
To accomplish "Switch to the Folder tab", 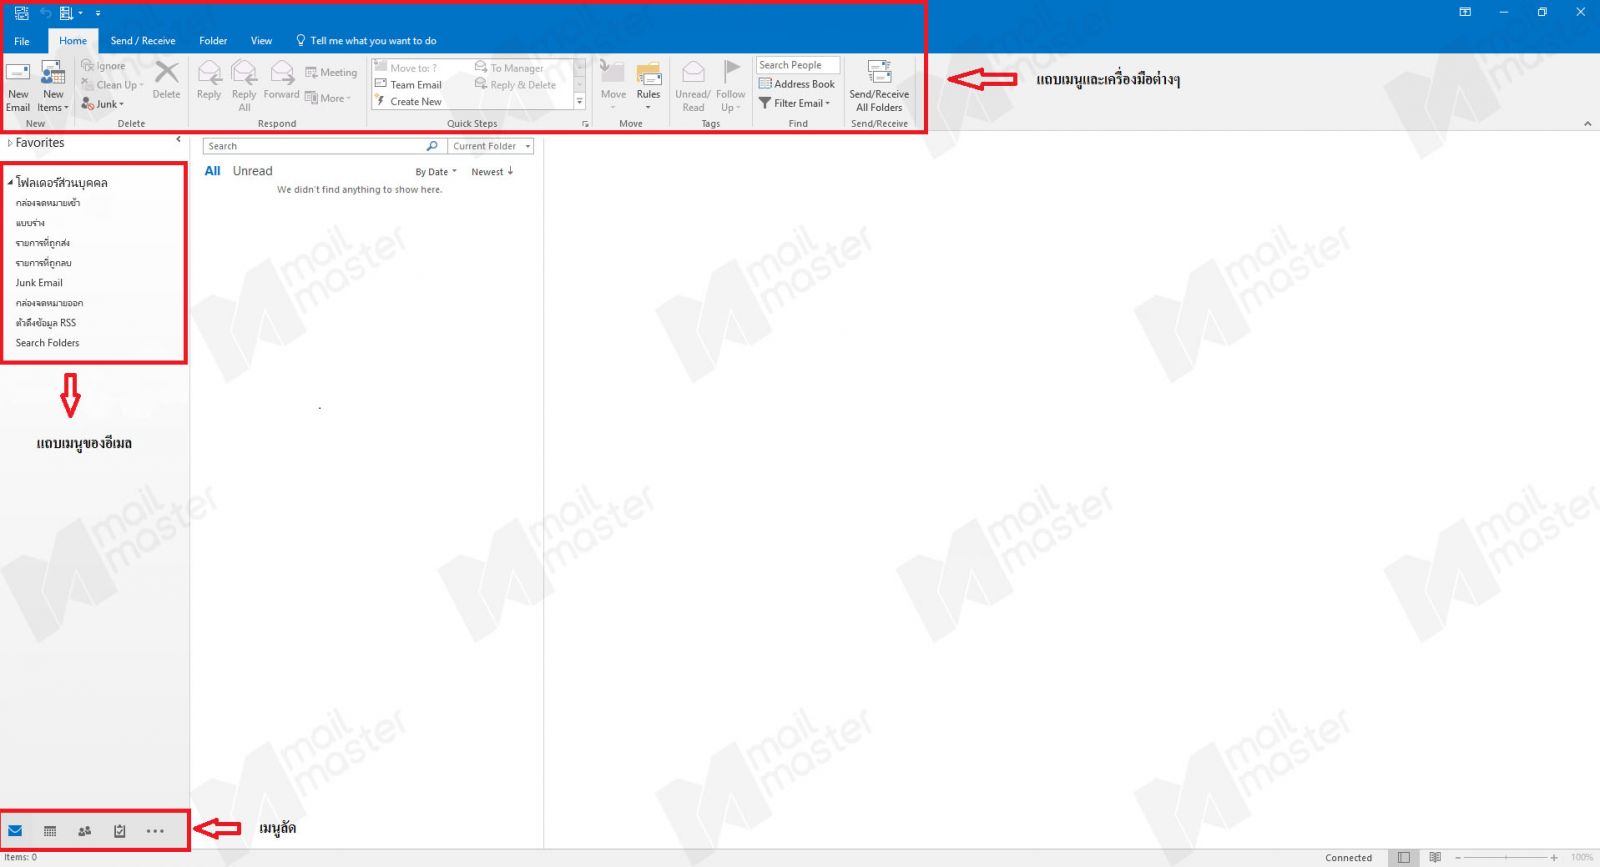I will click(x=213, y=41).
